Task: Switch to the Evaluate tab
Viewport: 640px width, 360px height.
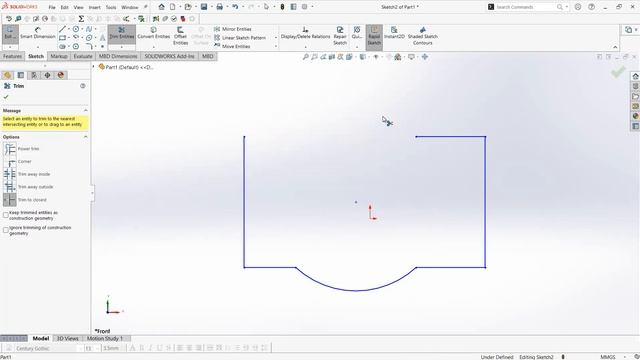Action: (83, 56)
